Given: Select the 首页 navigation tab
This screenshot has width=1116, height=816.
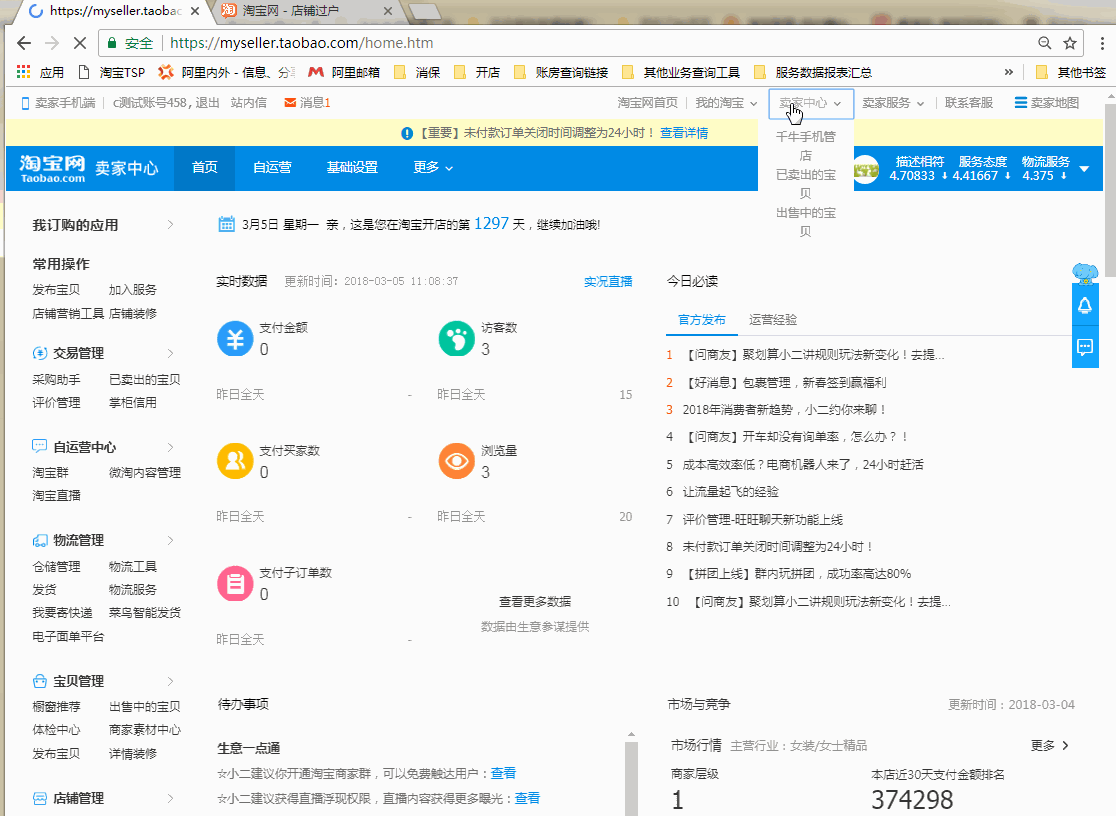Looking at the screenshot, I should [204, 167].
